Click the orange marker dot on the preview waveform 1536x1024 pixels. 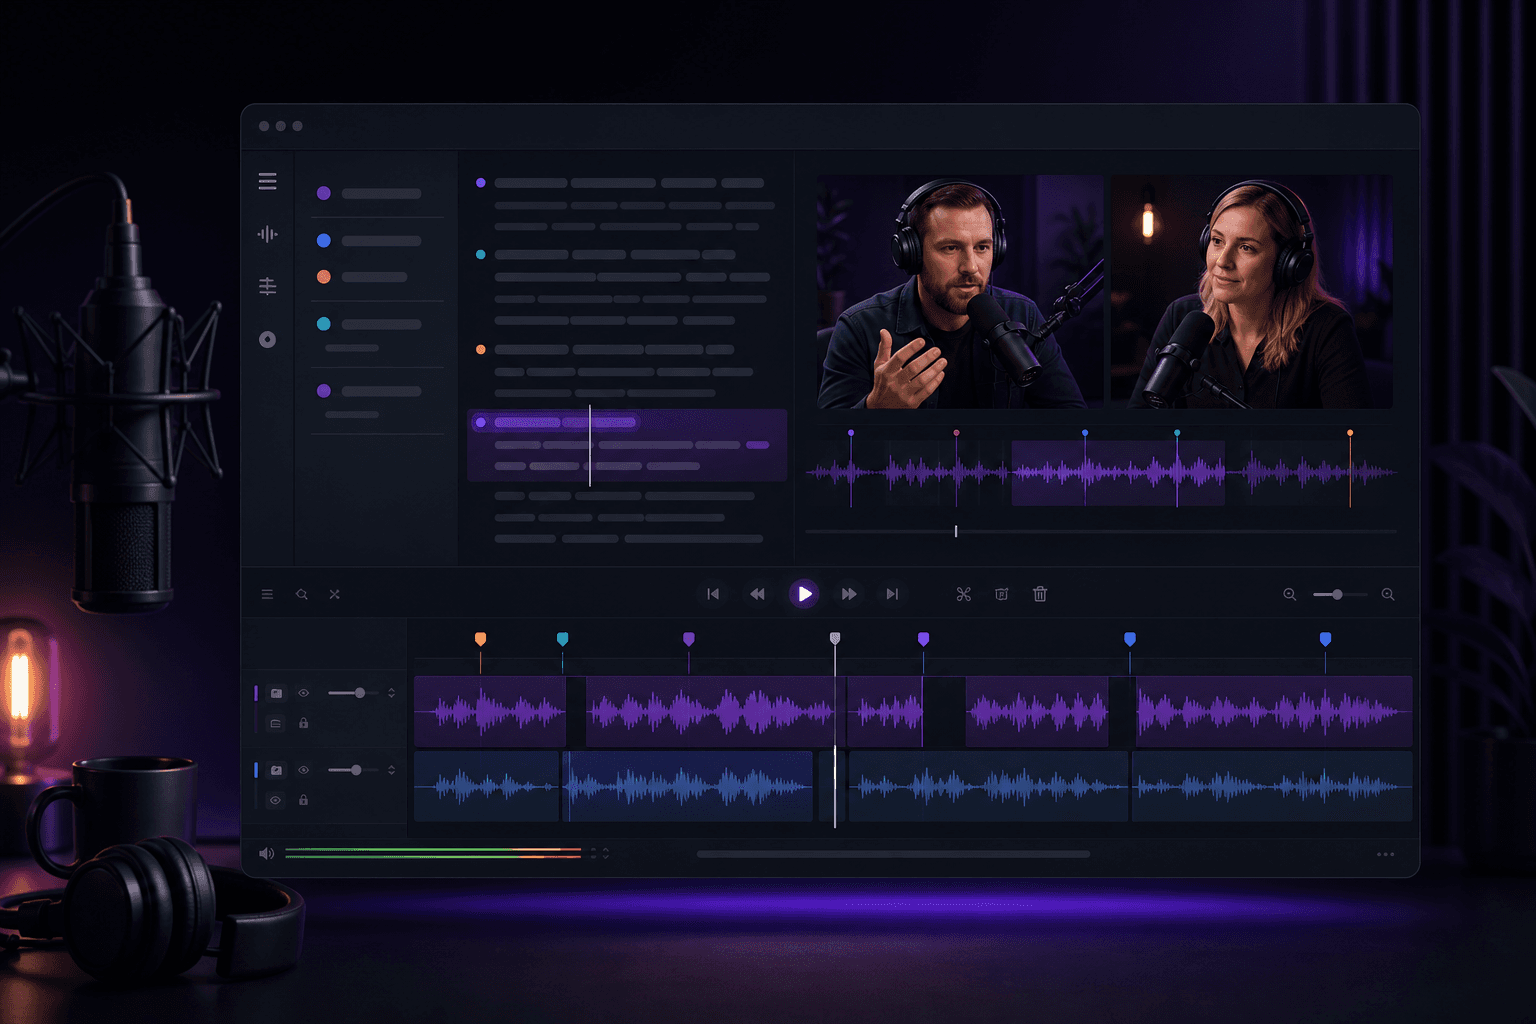click(1350, 433)
